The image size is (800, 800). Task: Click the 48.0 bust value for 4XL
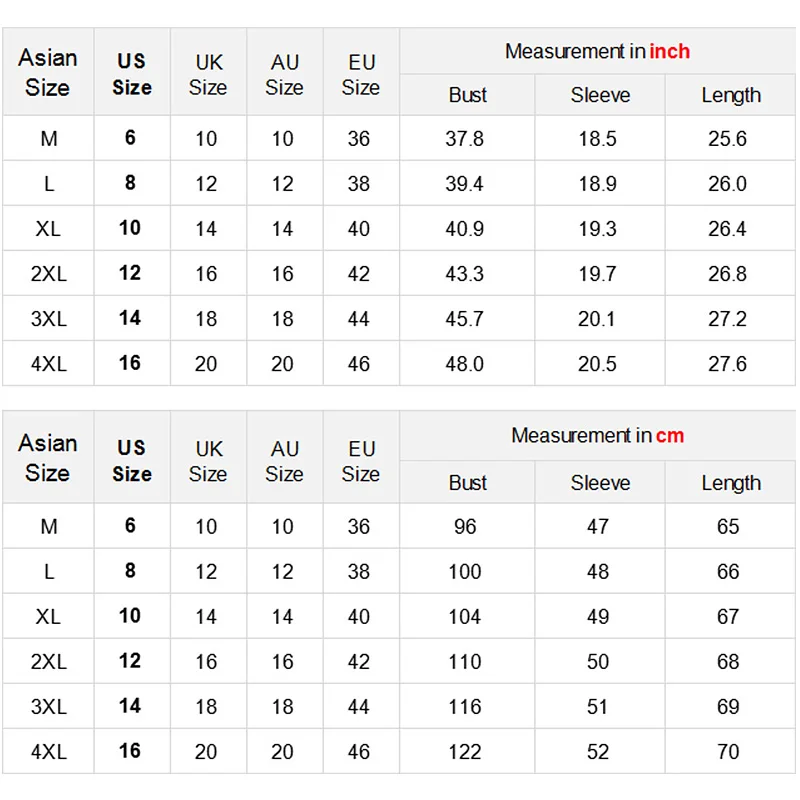[x=465, y=364]
